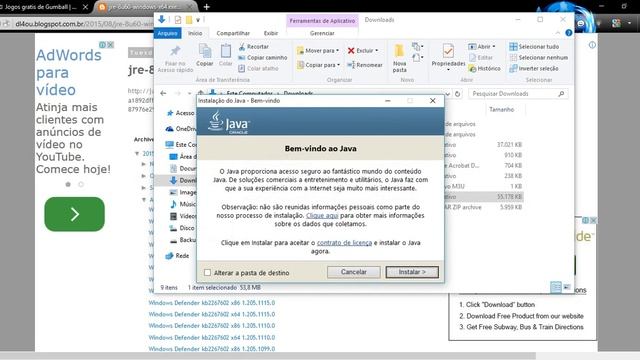Viewport: 640px width, 360px height.
Task: Switch to the Exibir ribbon tab
Action: click(x=271, y=33)
